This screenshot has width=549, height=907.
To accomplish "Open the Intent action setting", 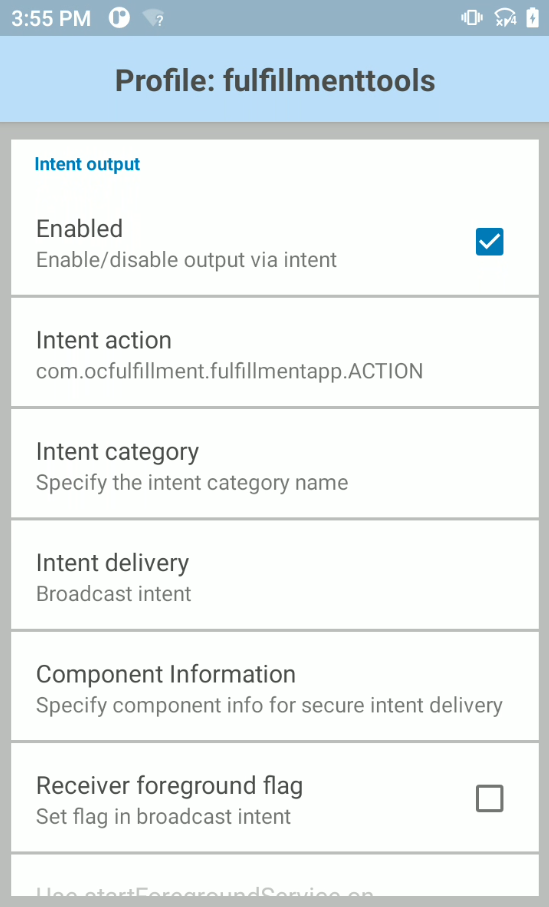I will (275, 353).
